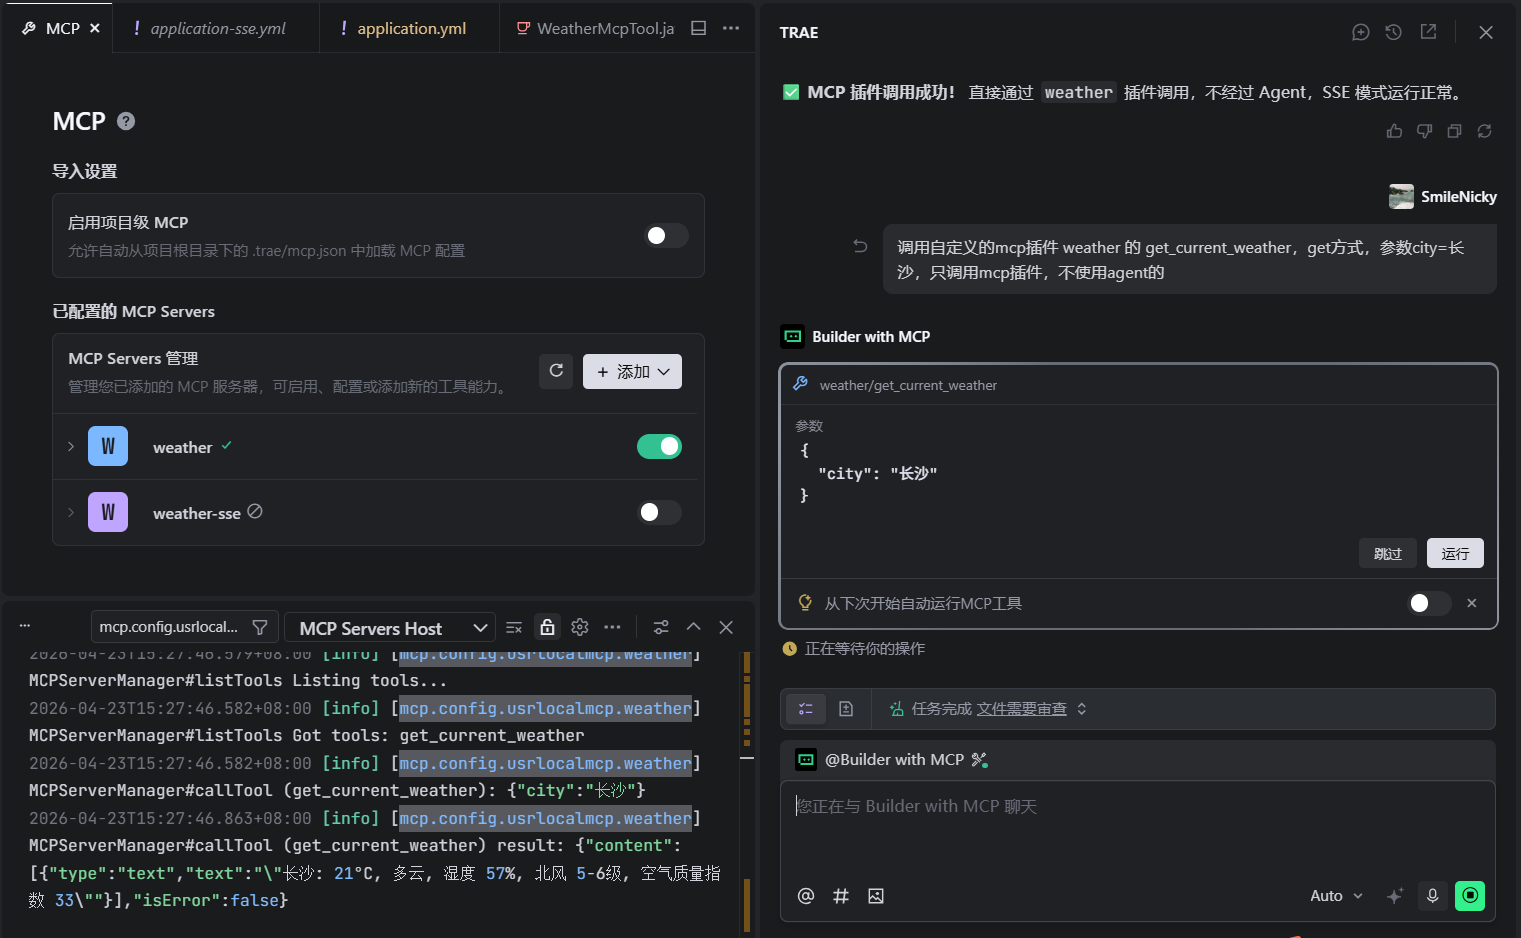Switch to the MCP tab

61,28
